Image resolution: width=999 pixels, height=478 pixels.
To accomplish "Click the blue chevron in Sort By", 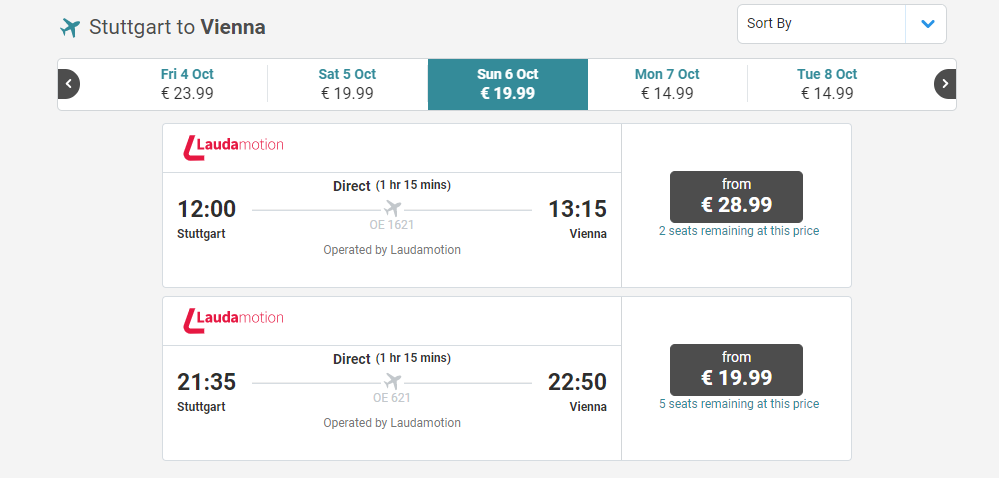I will [927, 24].
